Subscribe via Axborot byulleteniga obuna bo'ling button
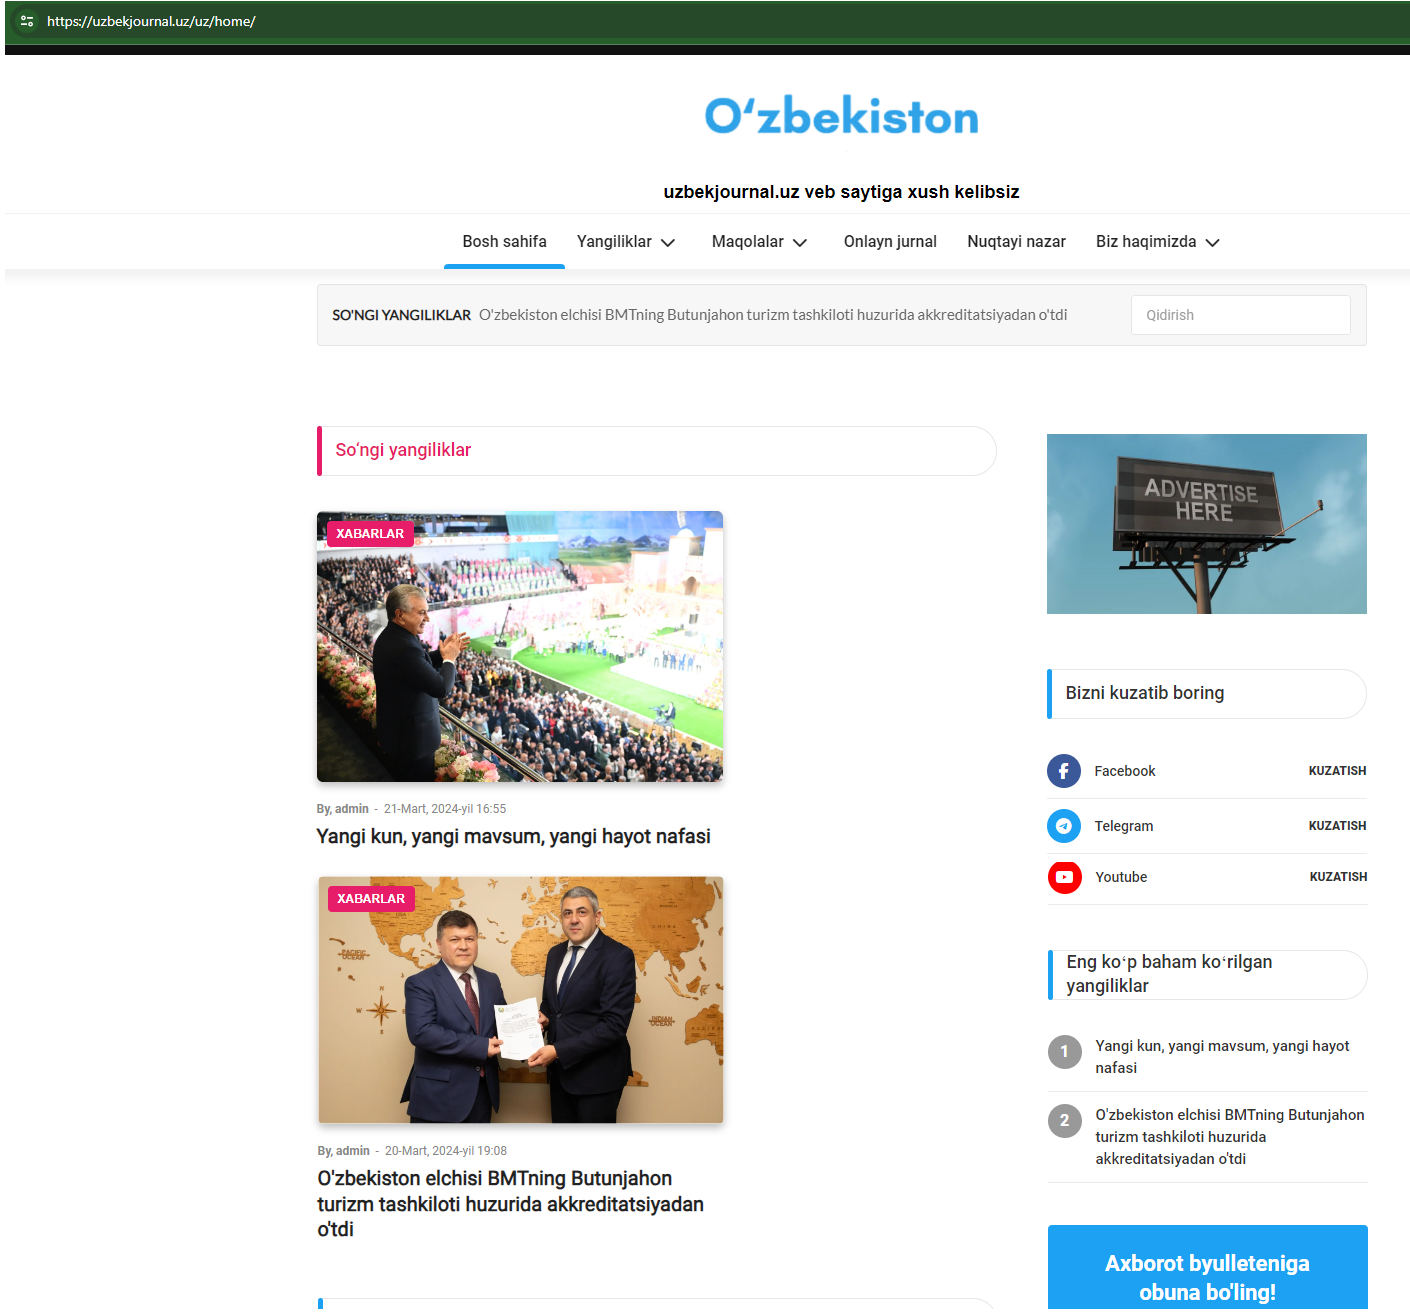 (x=1207, y=1276)
